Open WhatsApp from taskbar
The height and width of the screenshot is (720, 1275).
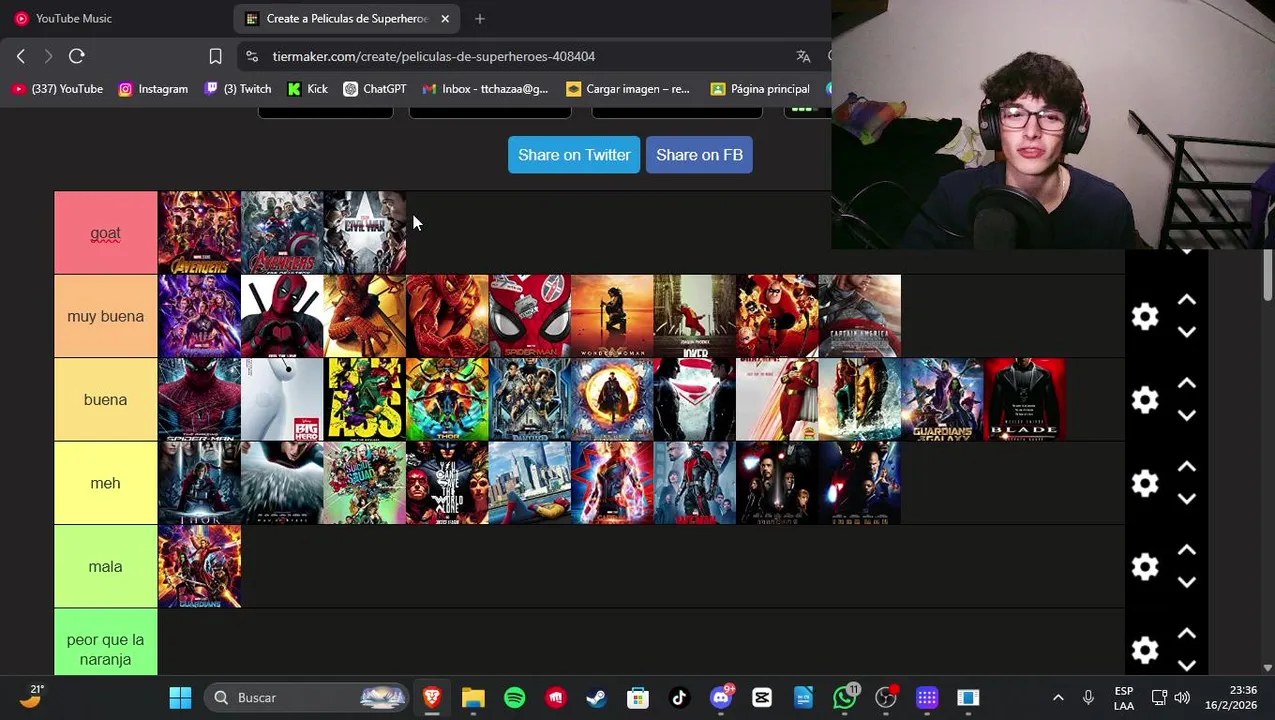(x=845, y=698)
